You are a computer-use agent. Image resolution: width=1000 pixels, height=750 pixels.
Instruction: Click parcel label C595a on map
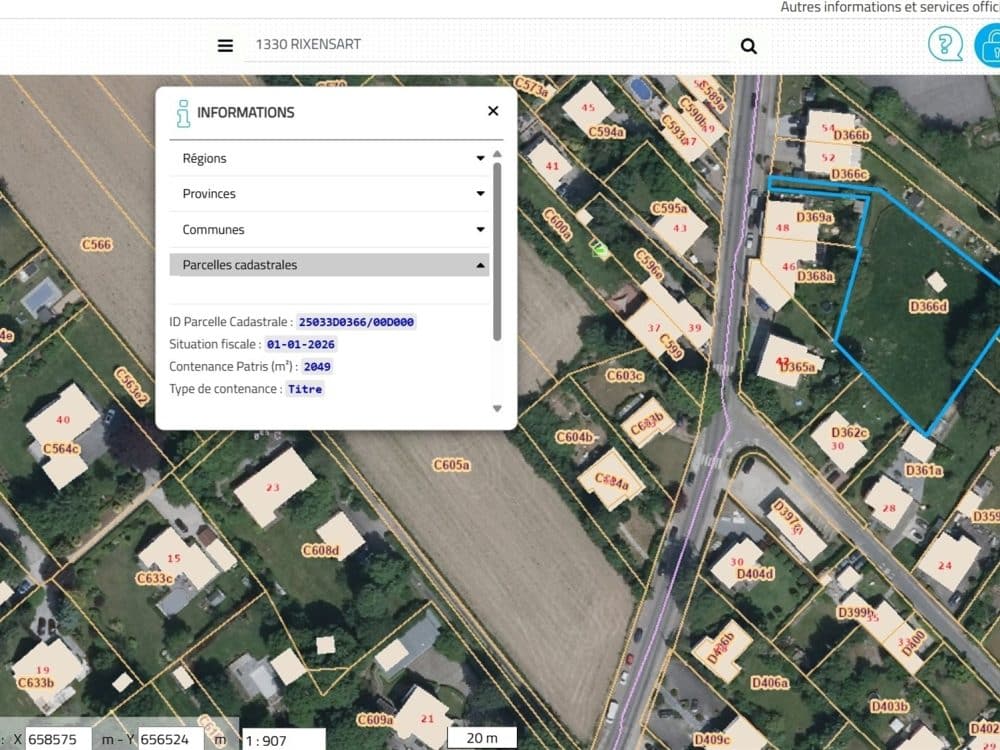pos(669,209)
